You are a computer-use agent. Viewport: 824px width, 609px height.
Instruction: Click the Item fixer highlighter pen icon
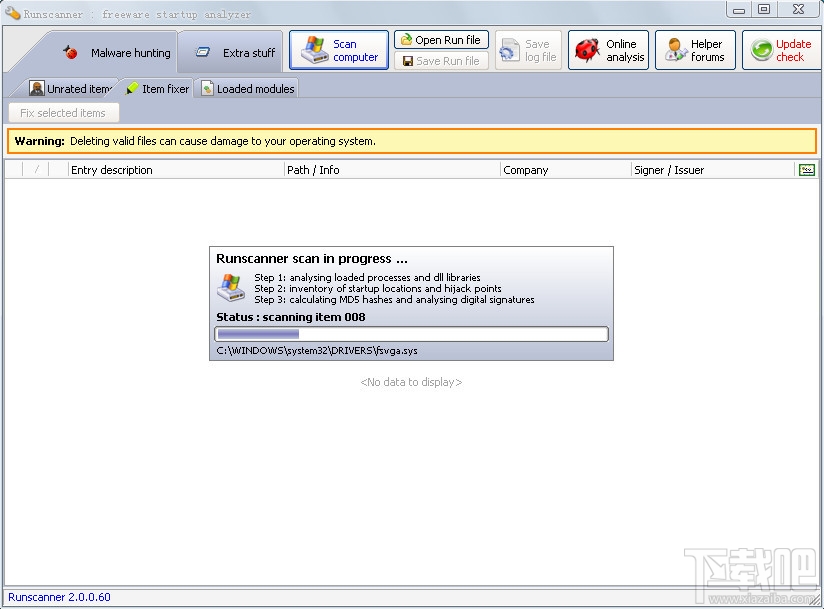tap(131, 88)
